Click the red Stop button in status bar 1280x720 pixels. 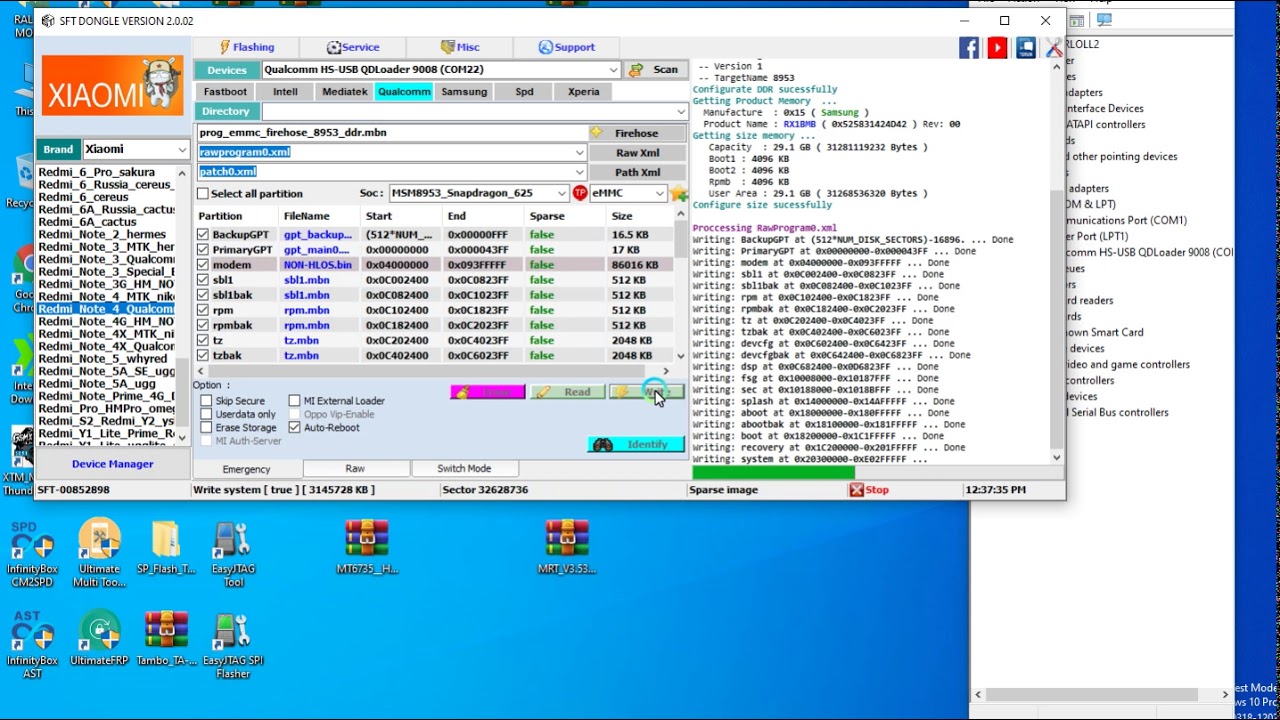point(868,490)
